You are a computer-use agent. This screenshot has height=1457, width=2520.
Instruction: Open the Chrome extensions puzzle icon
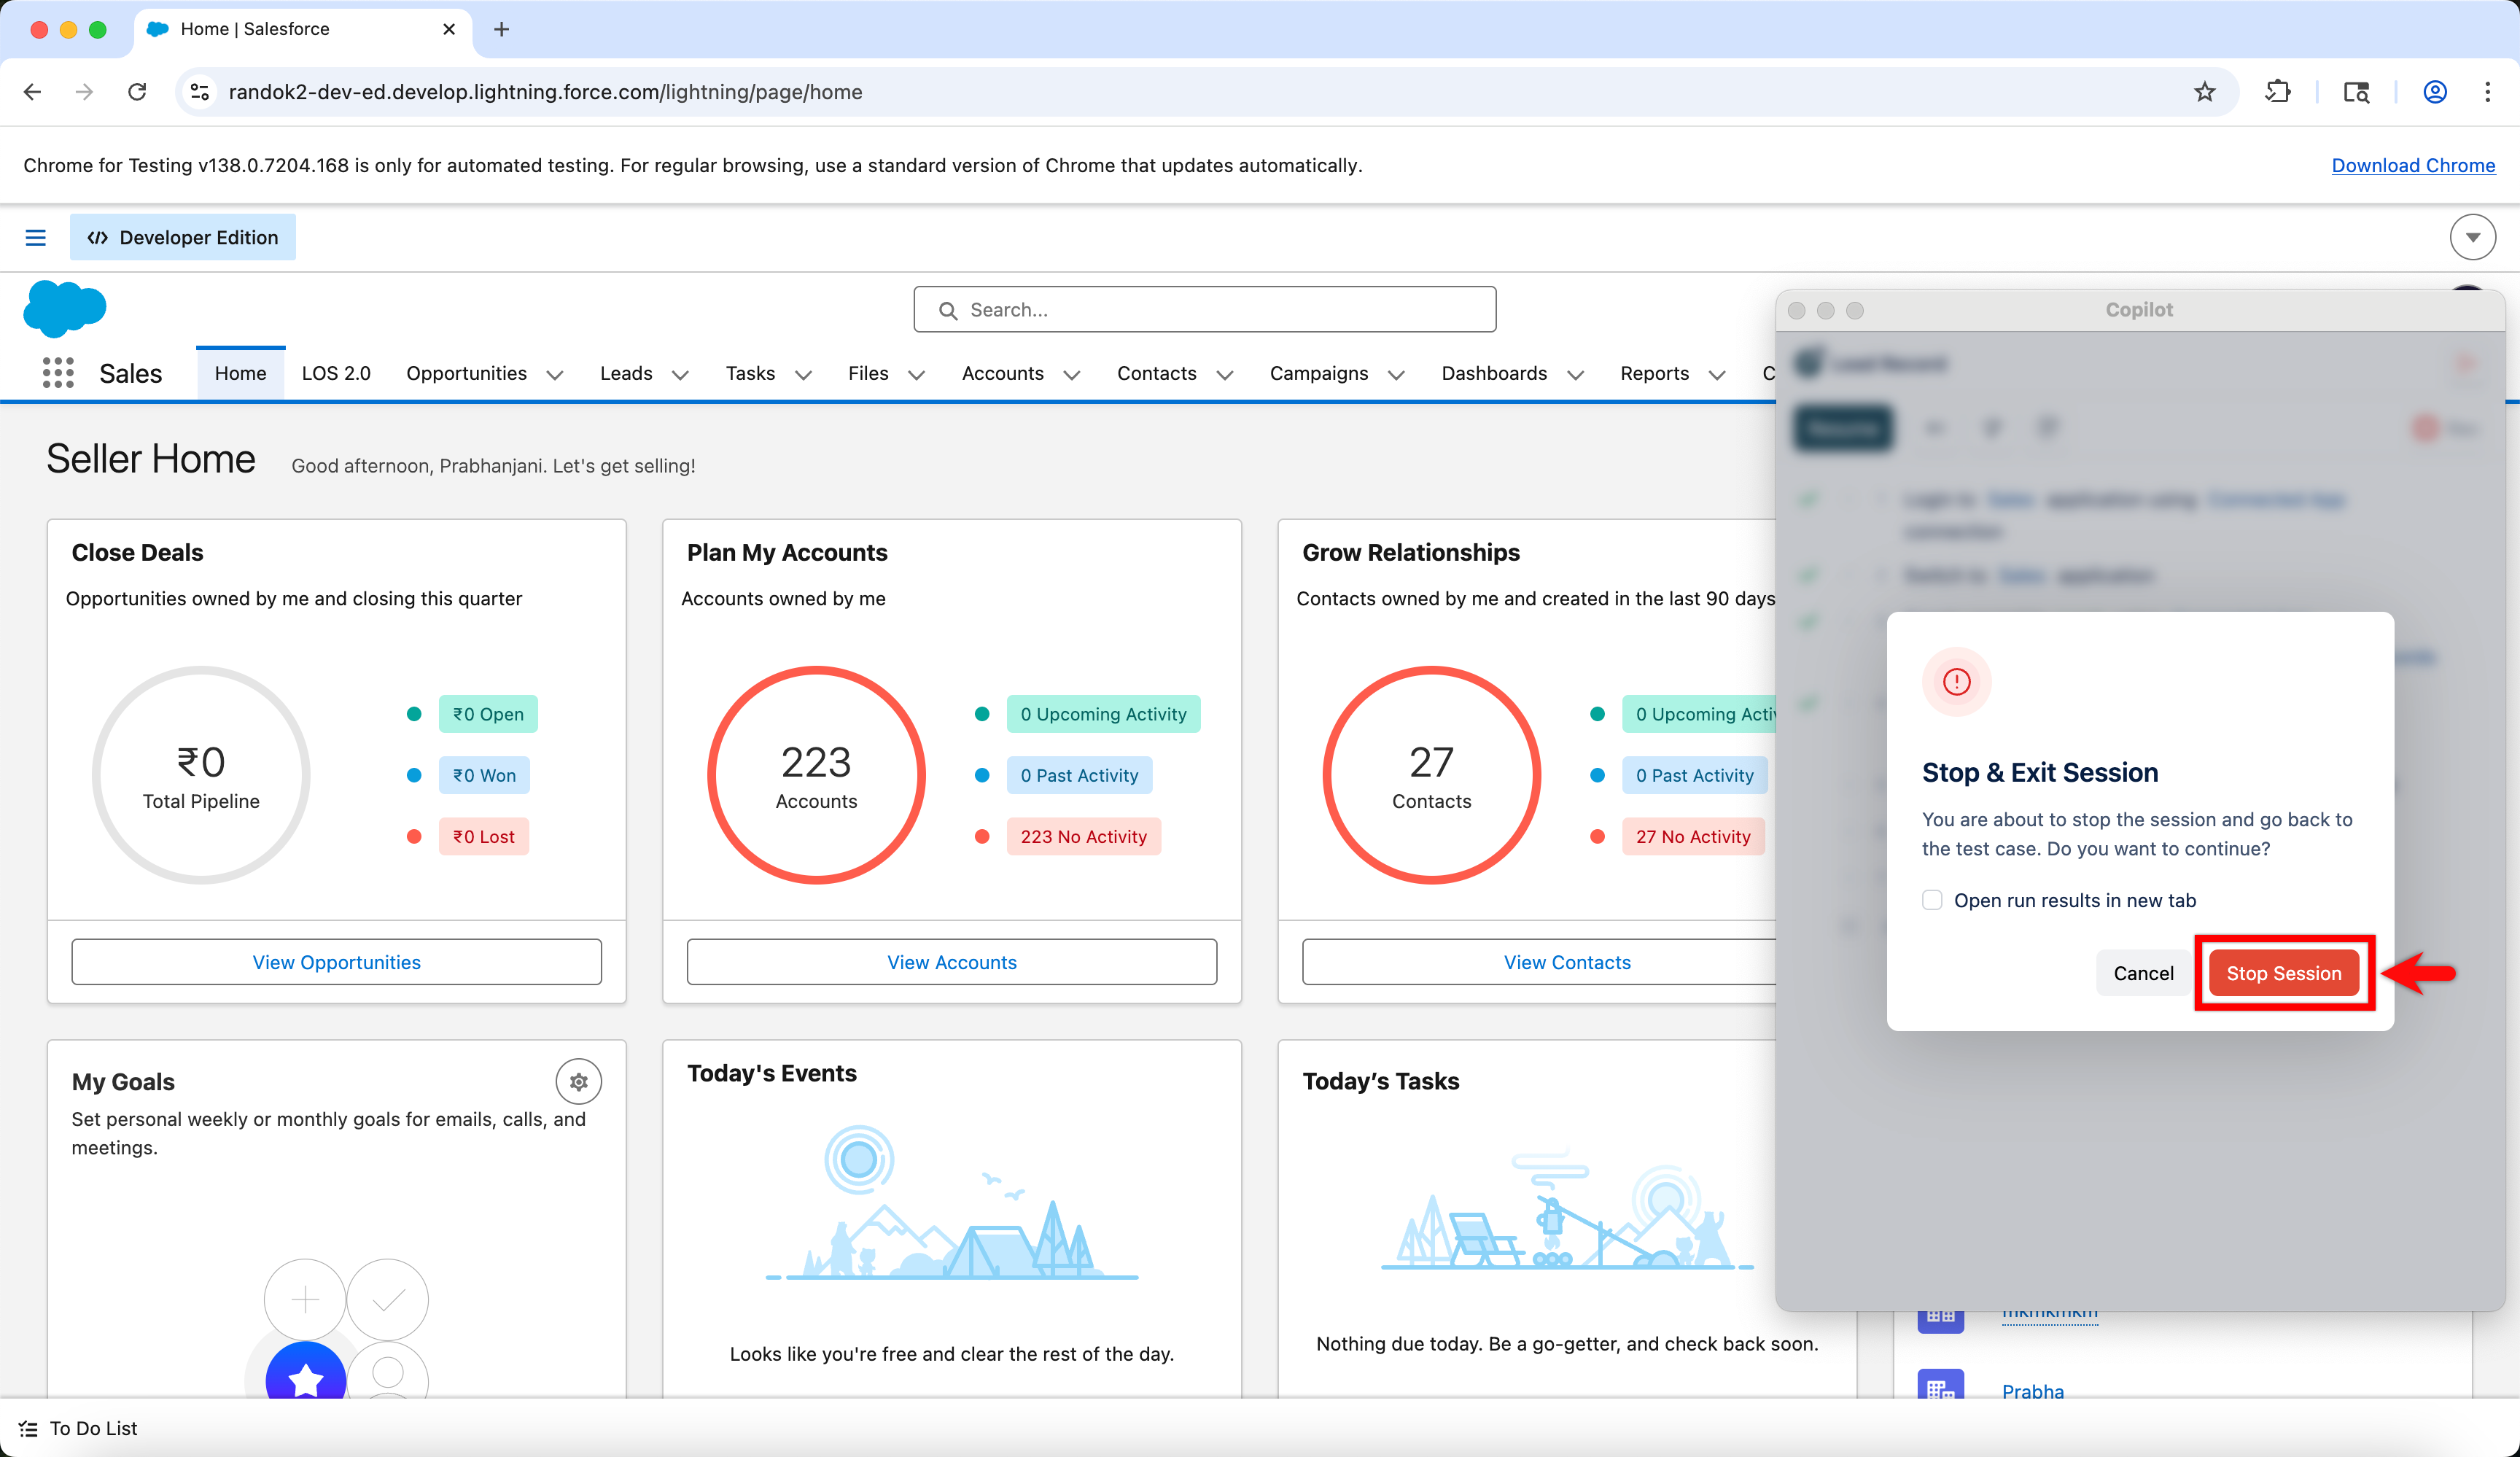click(x=2277, y=92)
